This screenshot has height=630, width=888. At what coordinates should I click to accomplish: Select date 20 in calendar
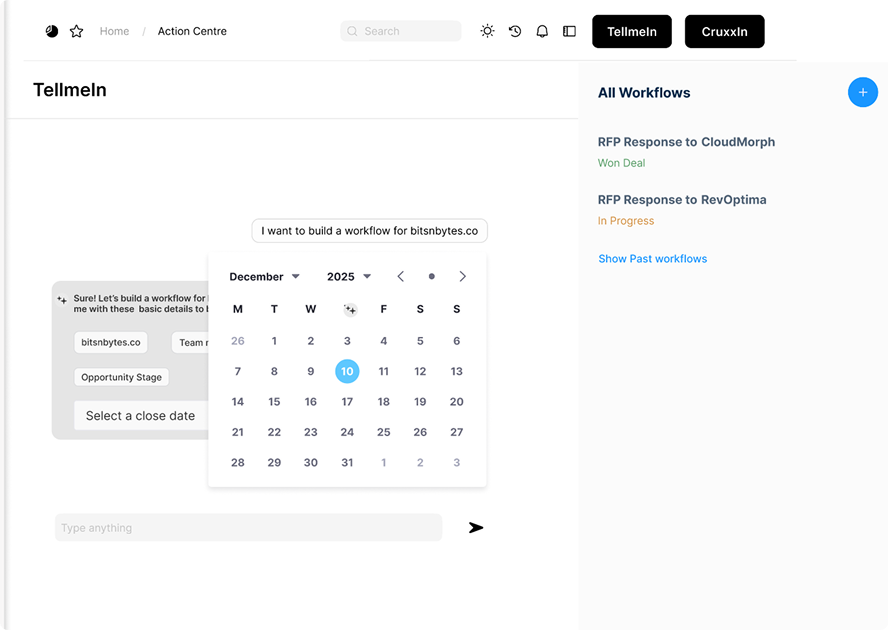tap(456, 402)
